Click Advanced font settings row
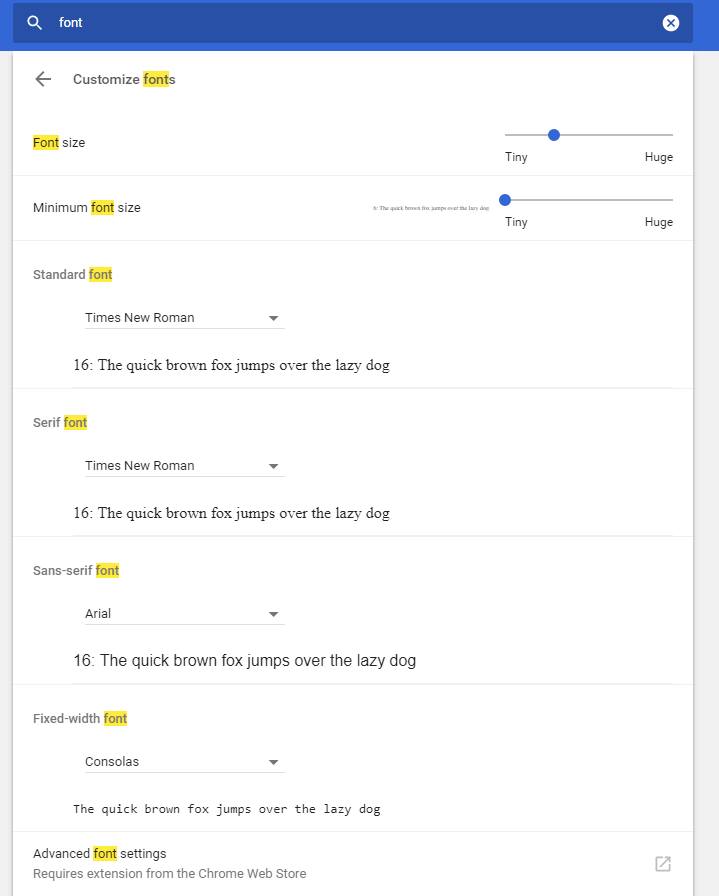The width and height of the screenshot is (719, 896). click(353, 863)
